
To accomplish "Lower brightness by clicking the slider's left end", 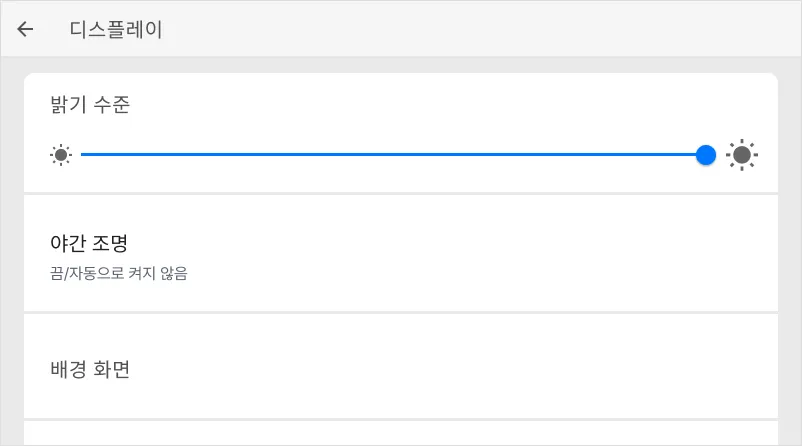I will coord(84,154).
